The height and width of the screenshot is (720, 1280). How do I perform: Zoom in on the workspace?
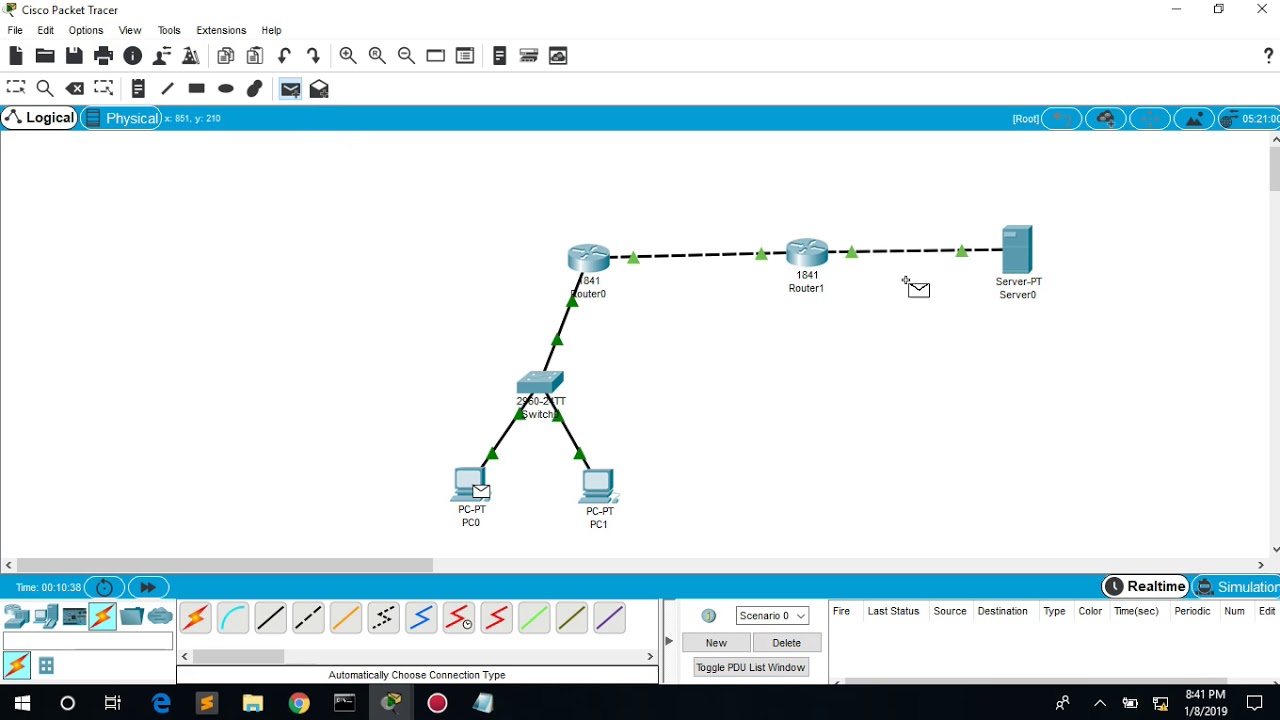pos(347,56)
